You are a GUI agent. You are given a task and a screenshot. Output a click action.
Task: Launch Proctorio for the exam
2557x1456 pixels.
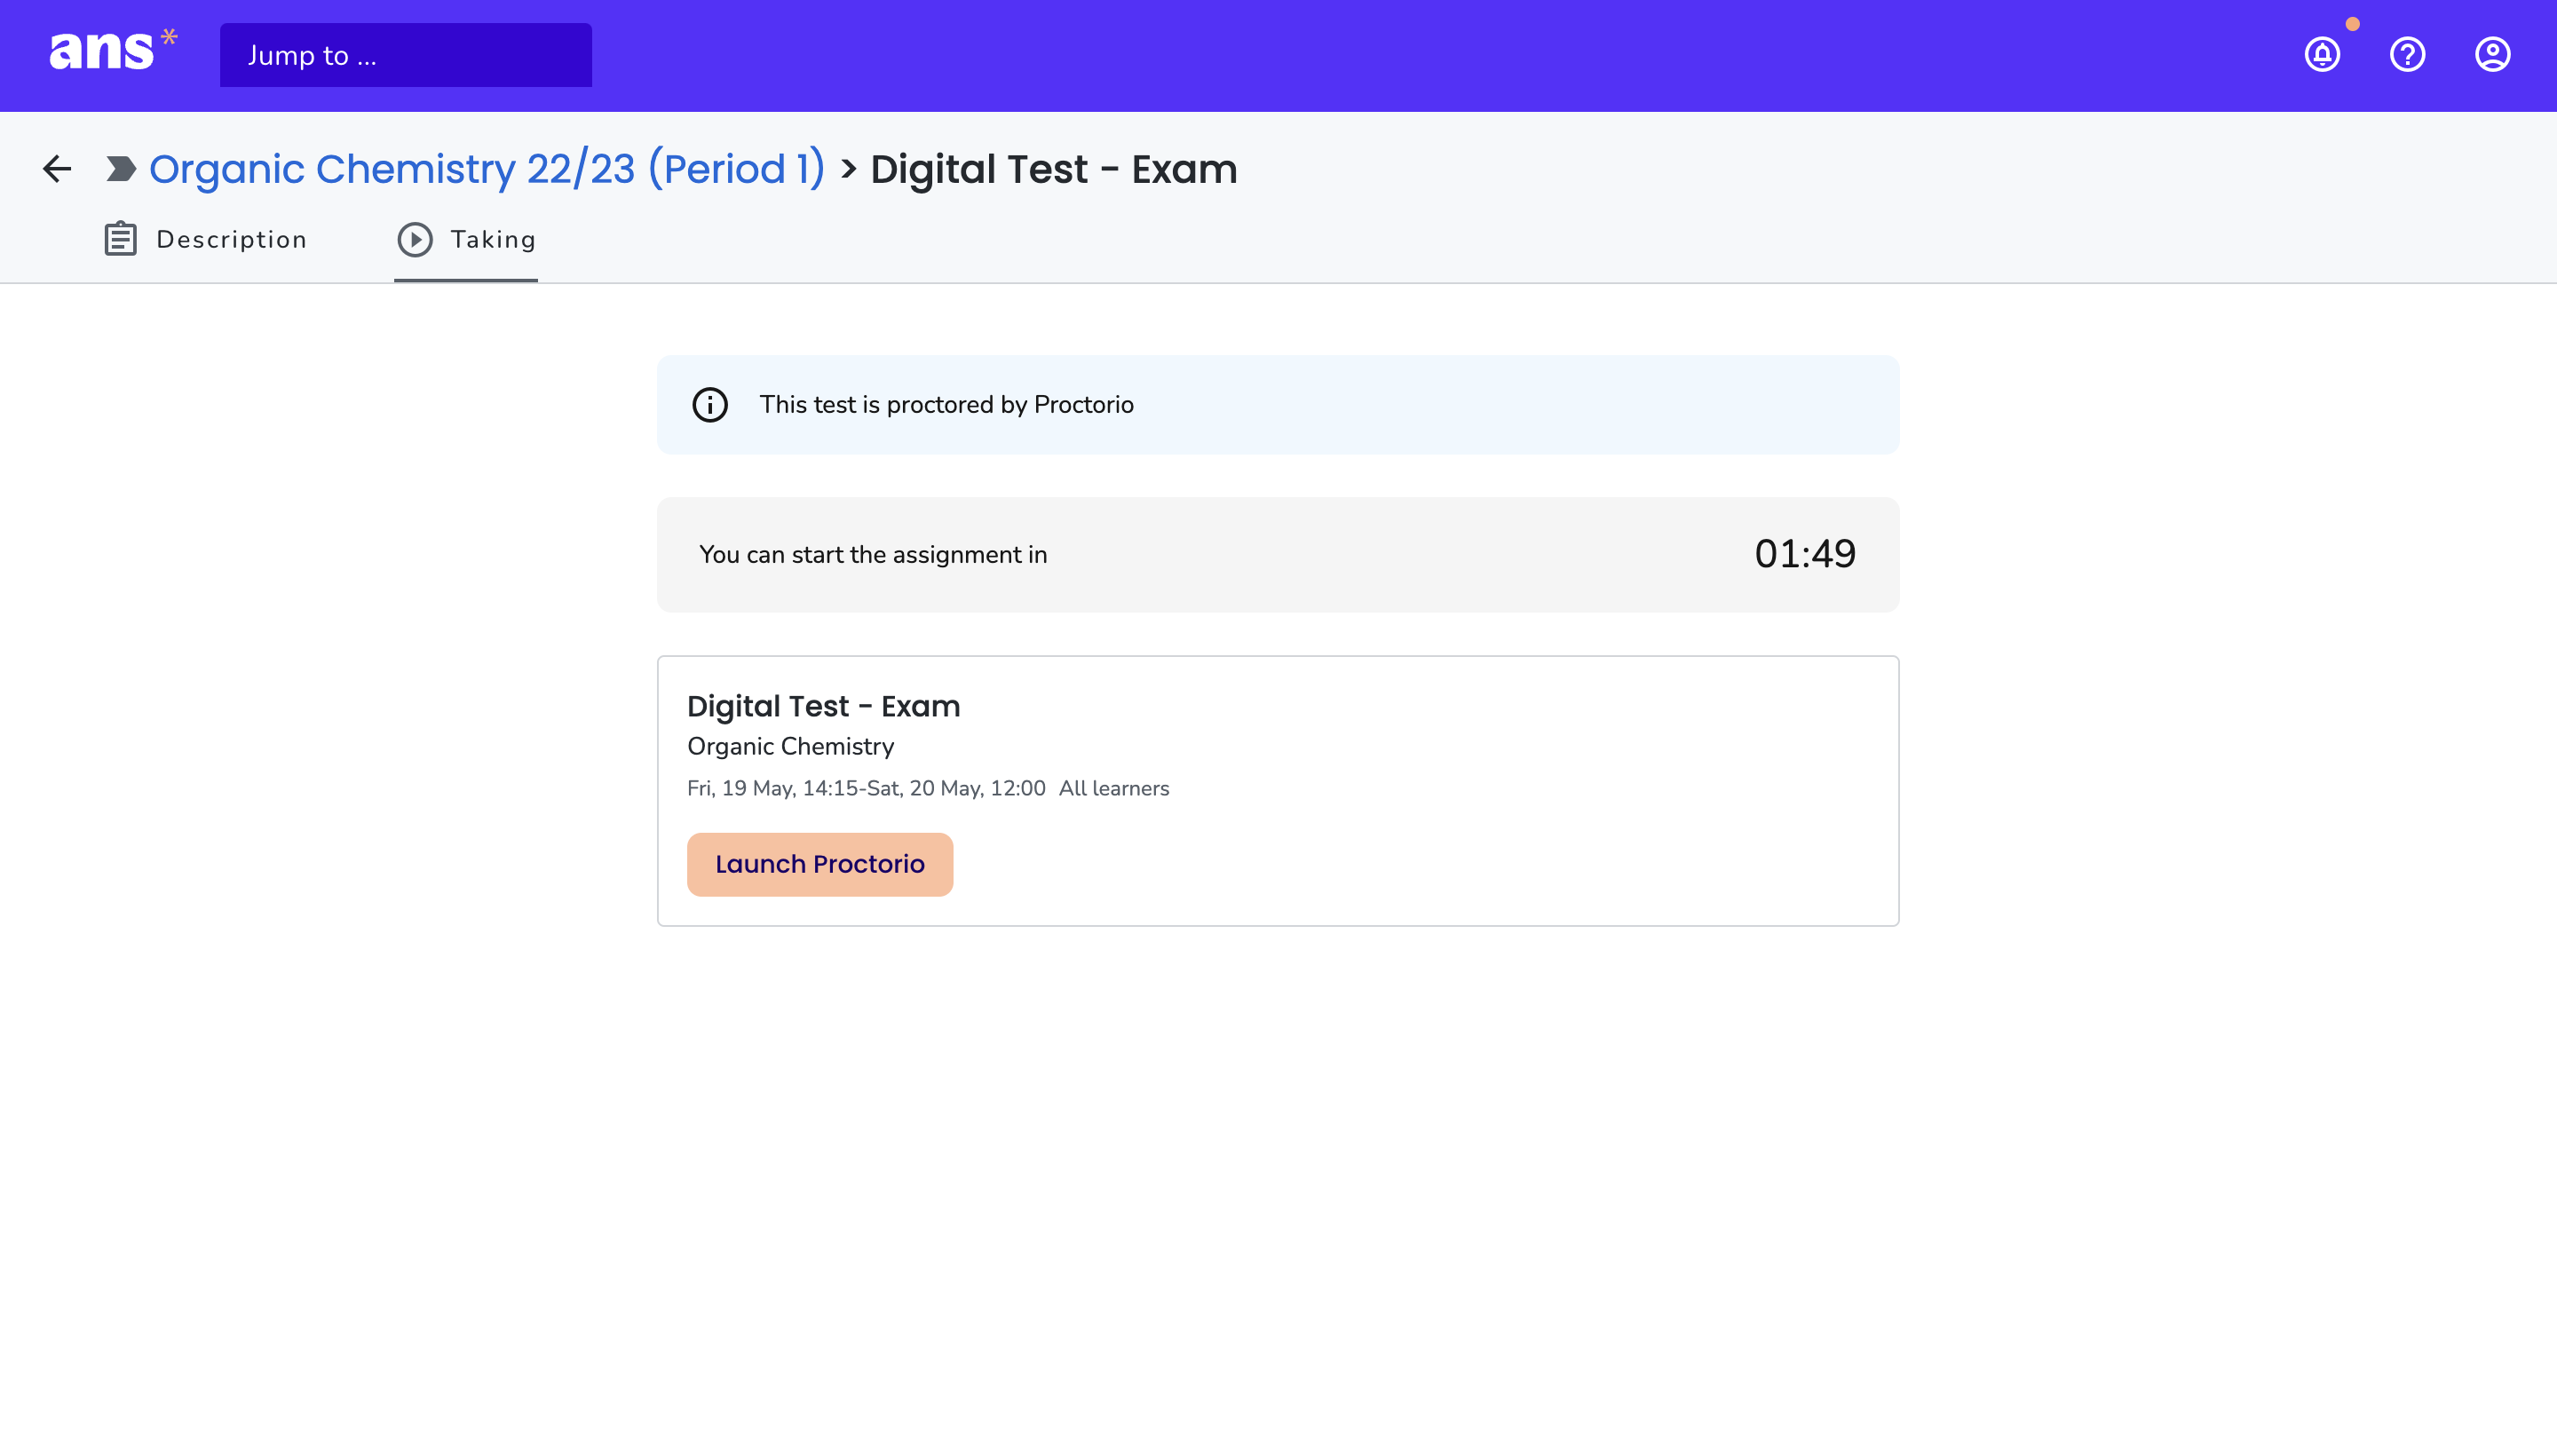tap(820, 864)
